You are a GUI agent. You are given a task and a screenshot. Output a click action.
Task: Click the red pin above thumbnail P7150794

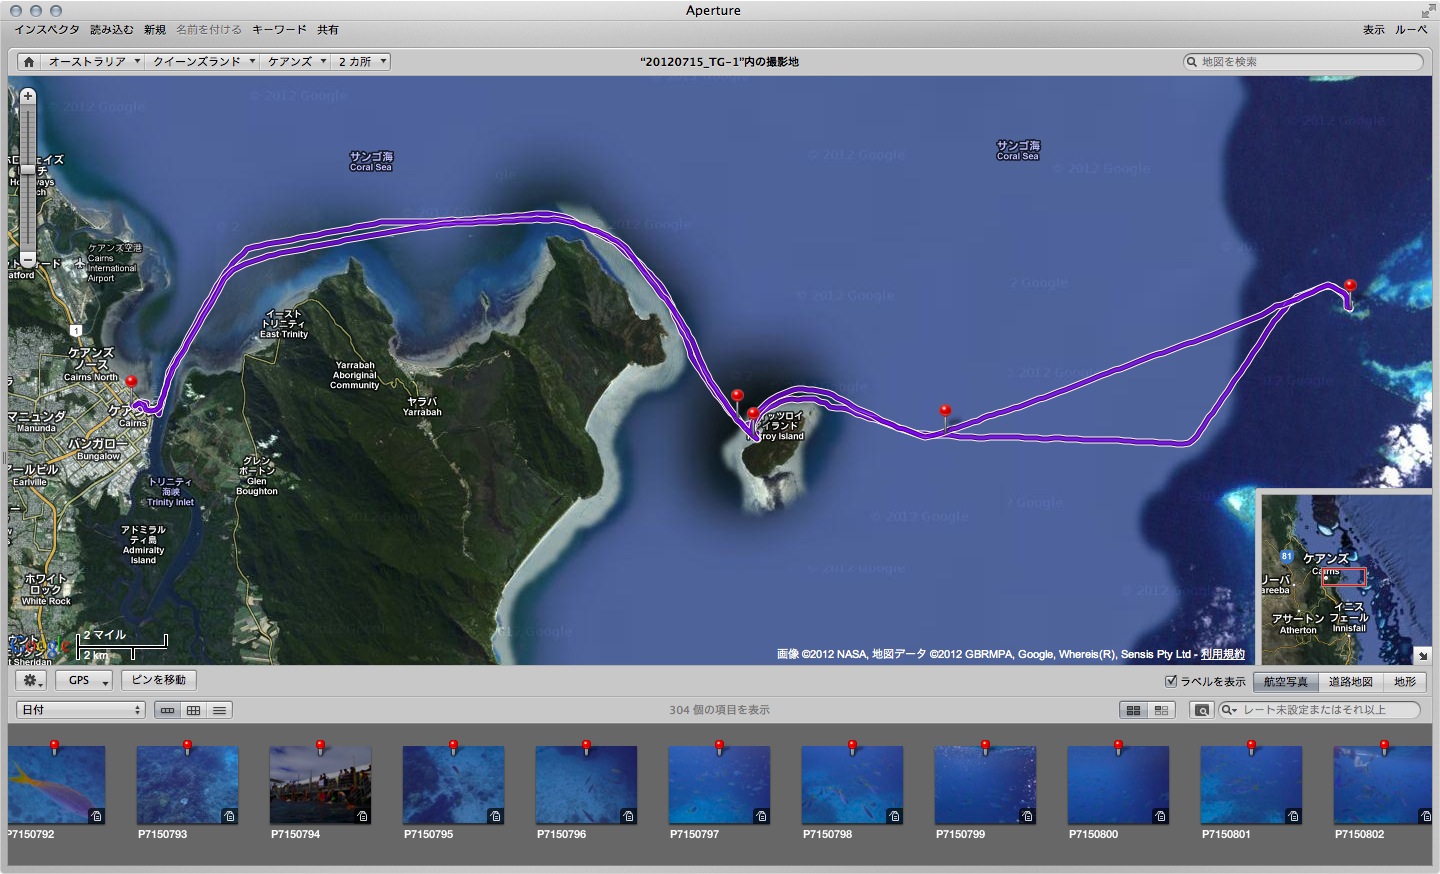tap(320, 746)
